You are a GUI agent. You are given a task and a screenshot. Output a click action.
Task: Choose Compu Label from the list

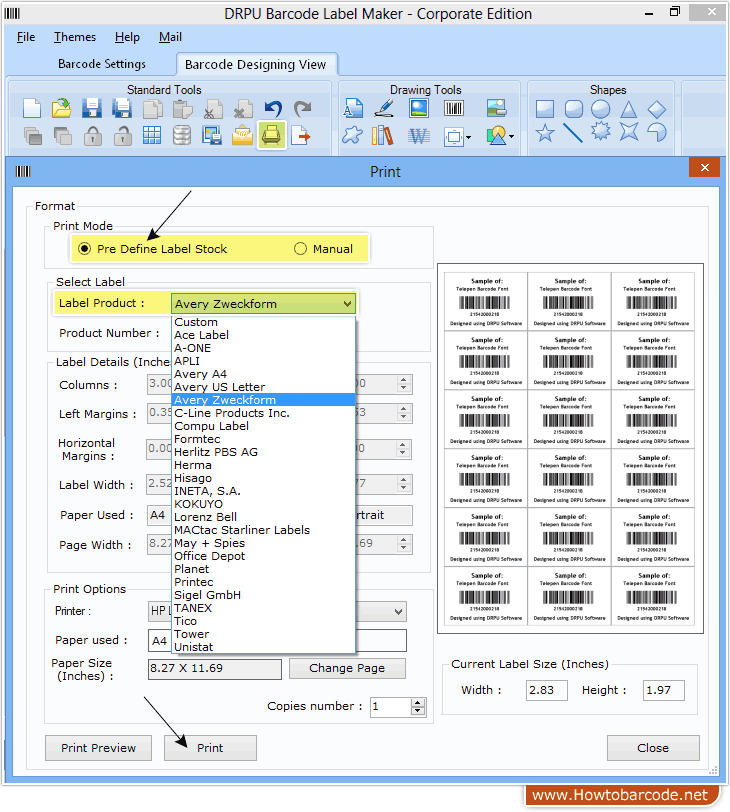tap(263, 426)
